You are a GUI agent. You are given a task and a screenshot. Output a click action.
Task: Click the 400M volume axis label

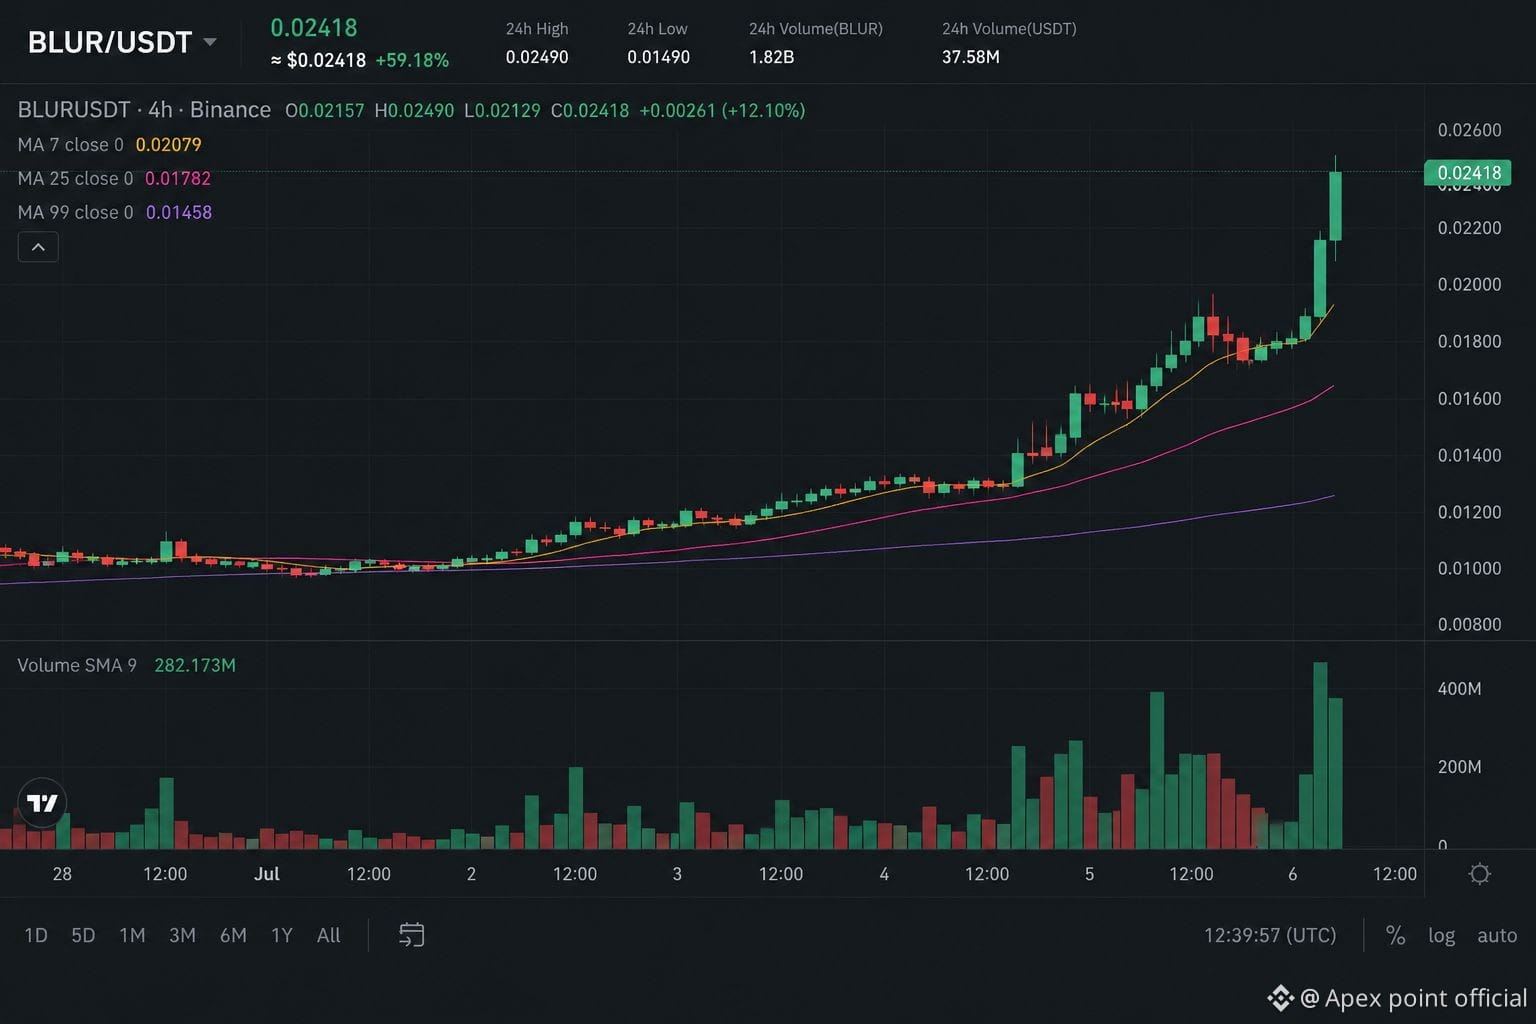click(x=1459, y=689)
